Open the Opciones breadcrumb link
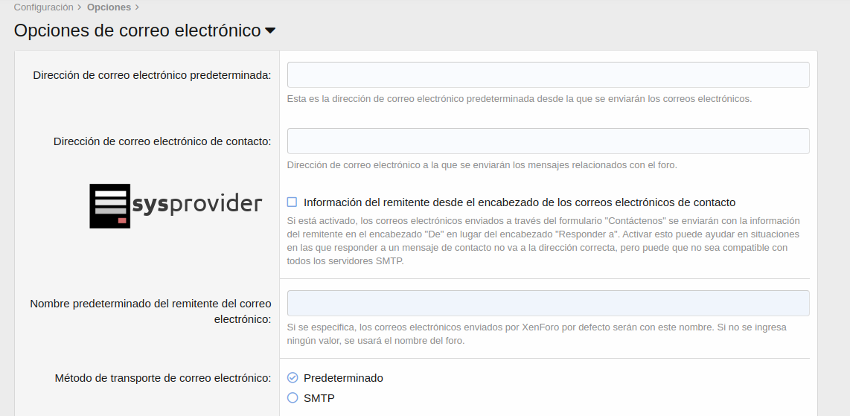Image resolution: width=850 pixels, height=416 pixels. point(108,7)
